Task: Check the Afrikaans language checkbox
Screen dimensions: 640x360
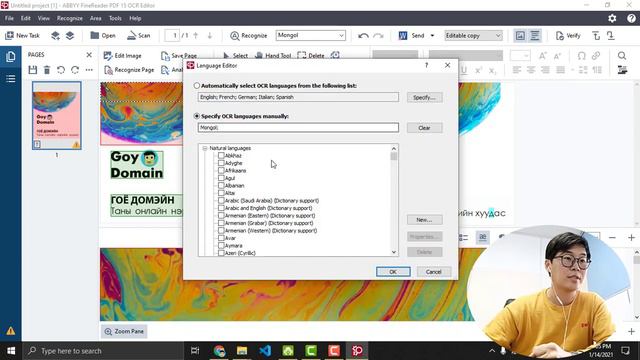Action: (x=221, y=171)
